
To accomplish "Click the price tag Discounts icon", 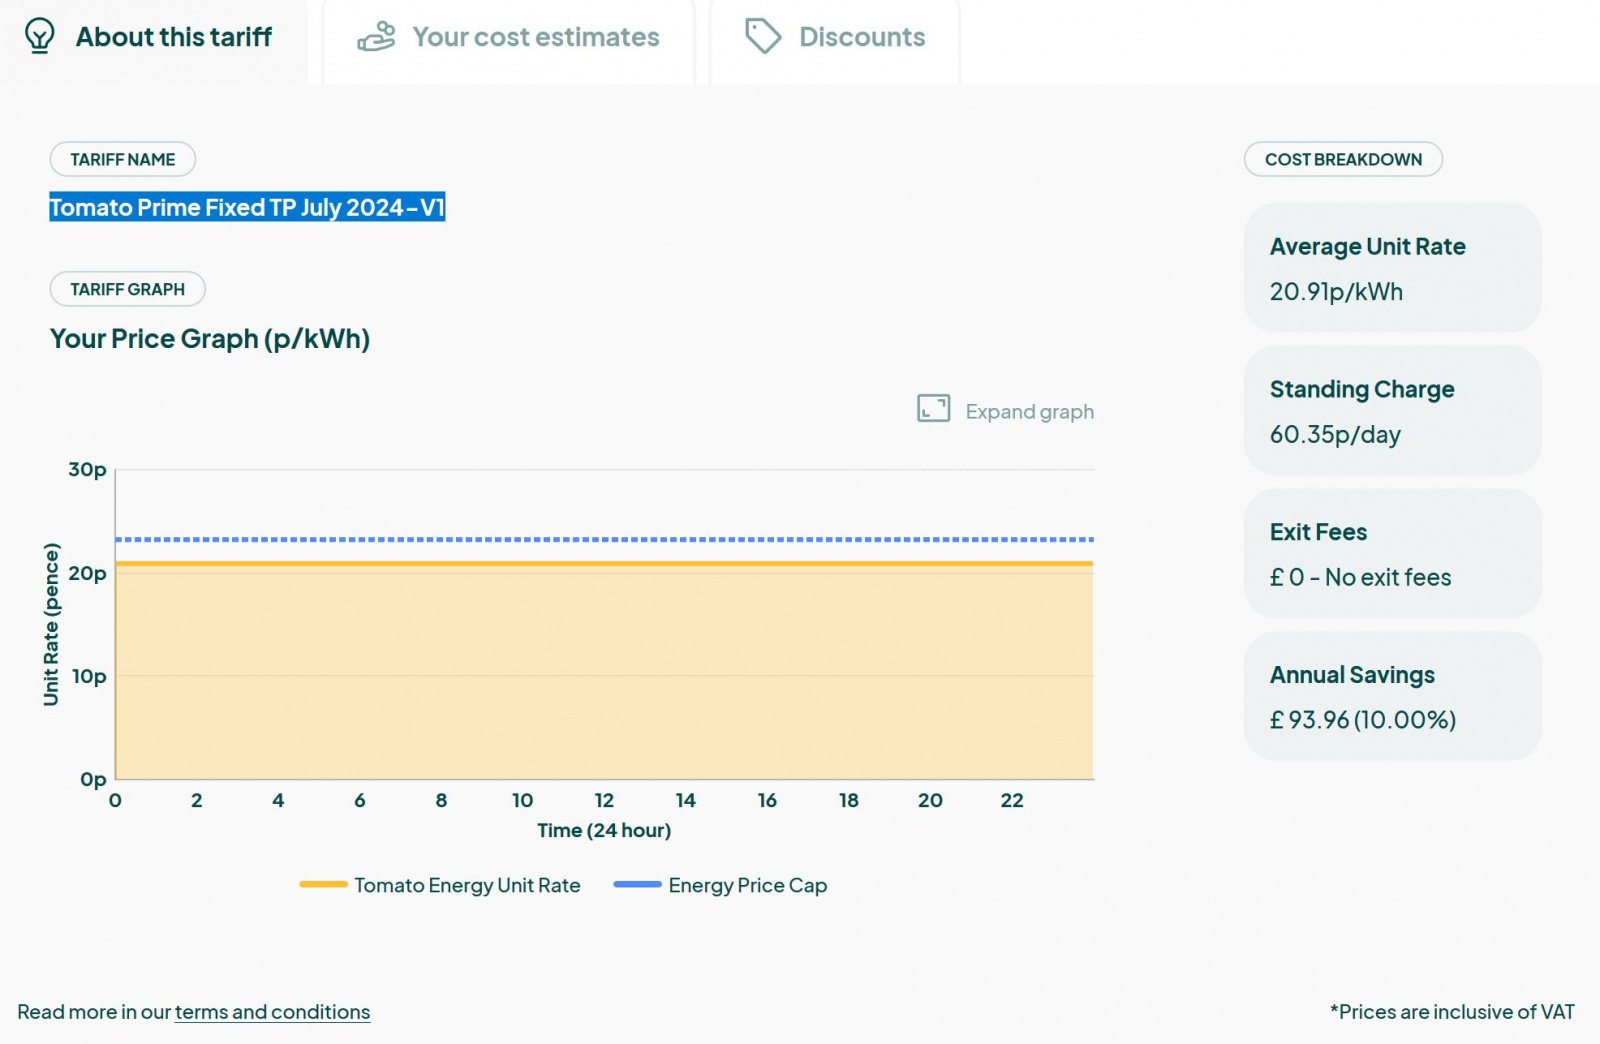I will point(763,36).
